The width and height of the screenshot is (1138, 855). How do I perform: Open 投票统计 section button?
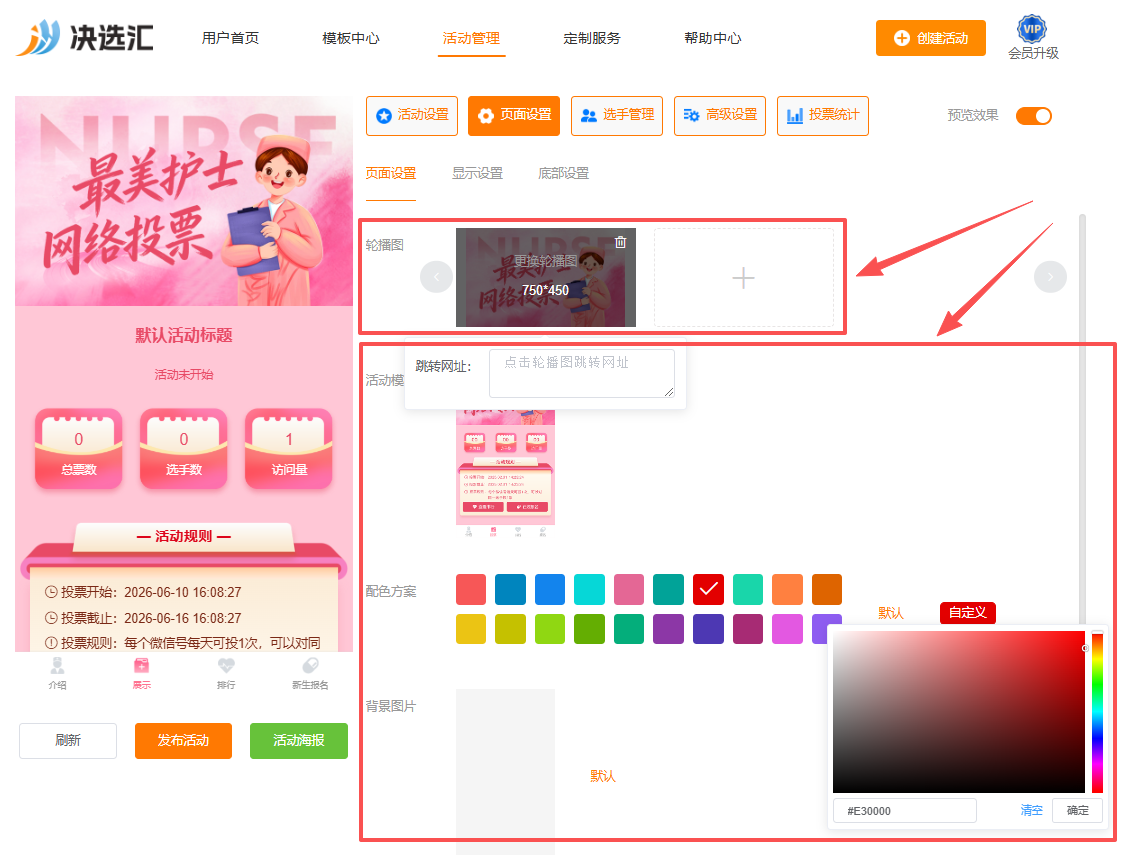[x=823, y=115]
